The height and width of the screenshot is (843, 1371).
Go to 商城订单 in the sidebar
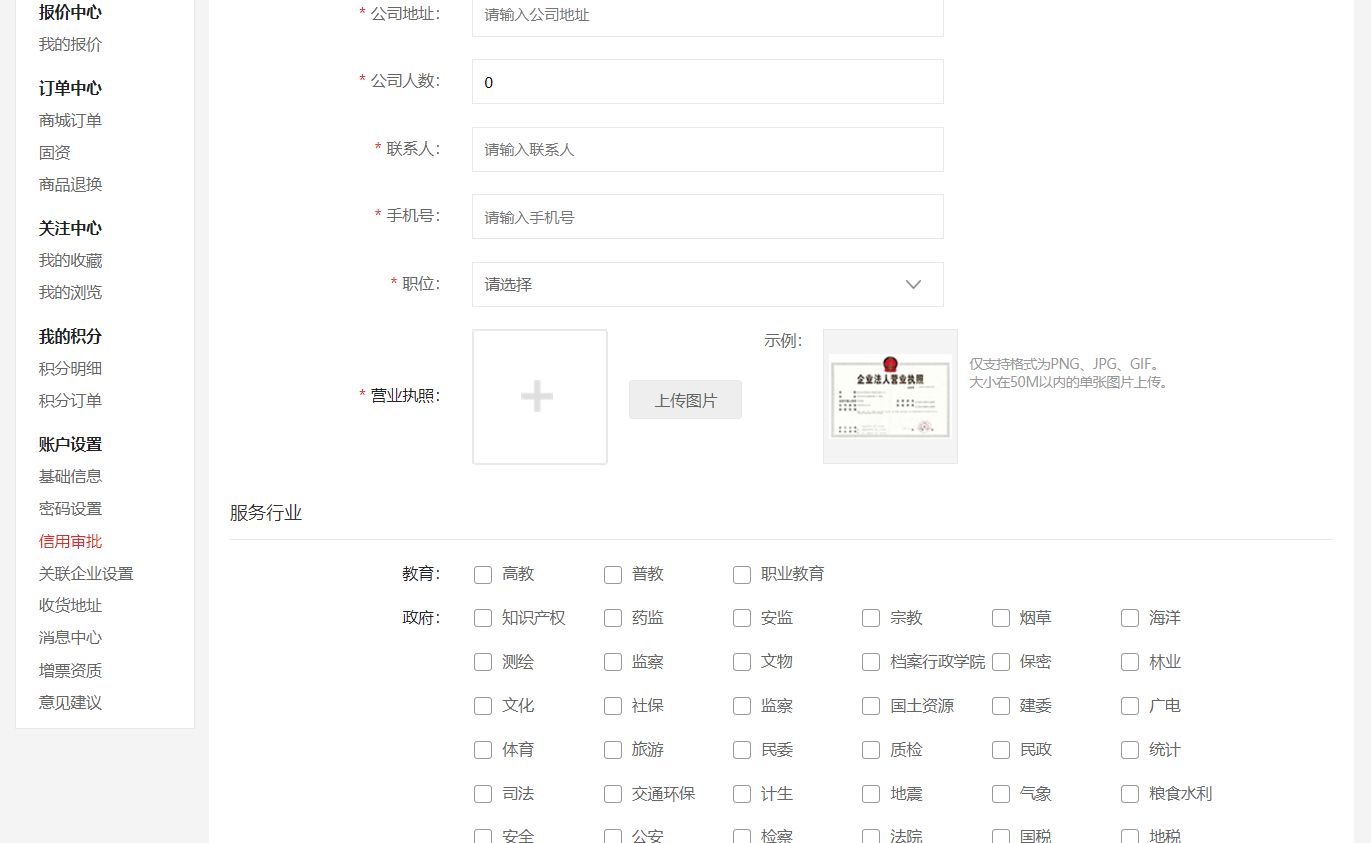pyautogui.click(x=70, y=121)
